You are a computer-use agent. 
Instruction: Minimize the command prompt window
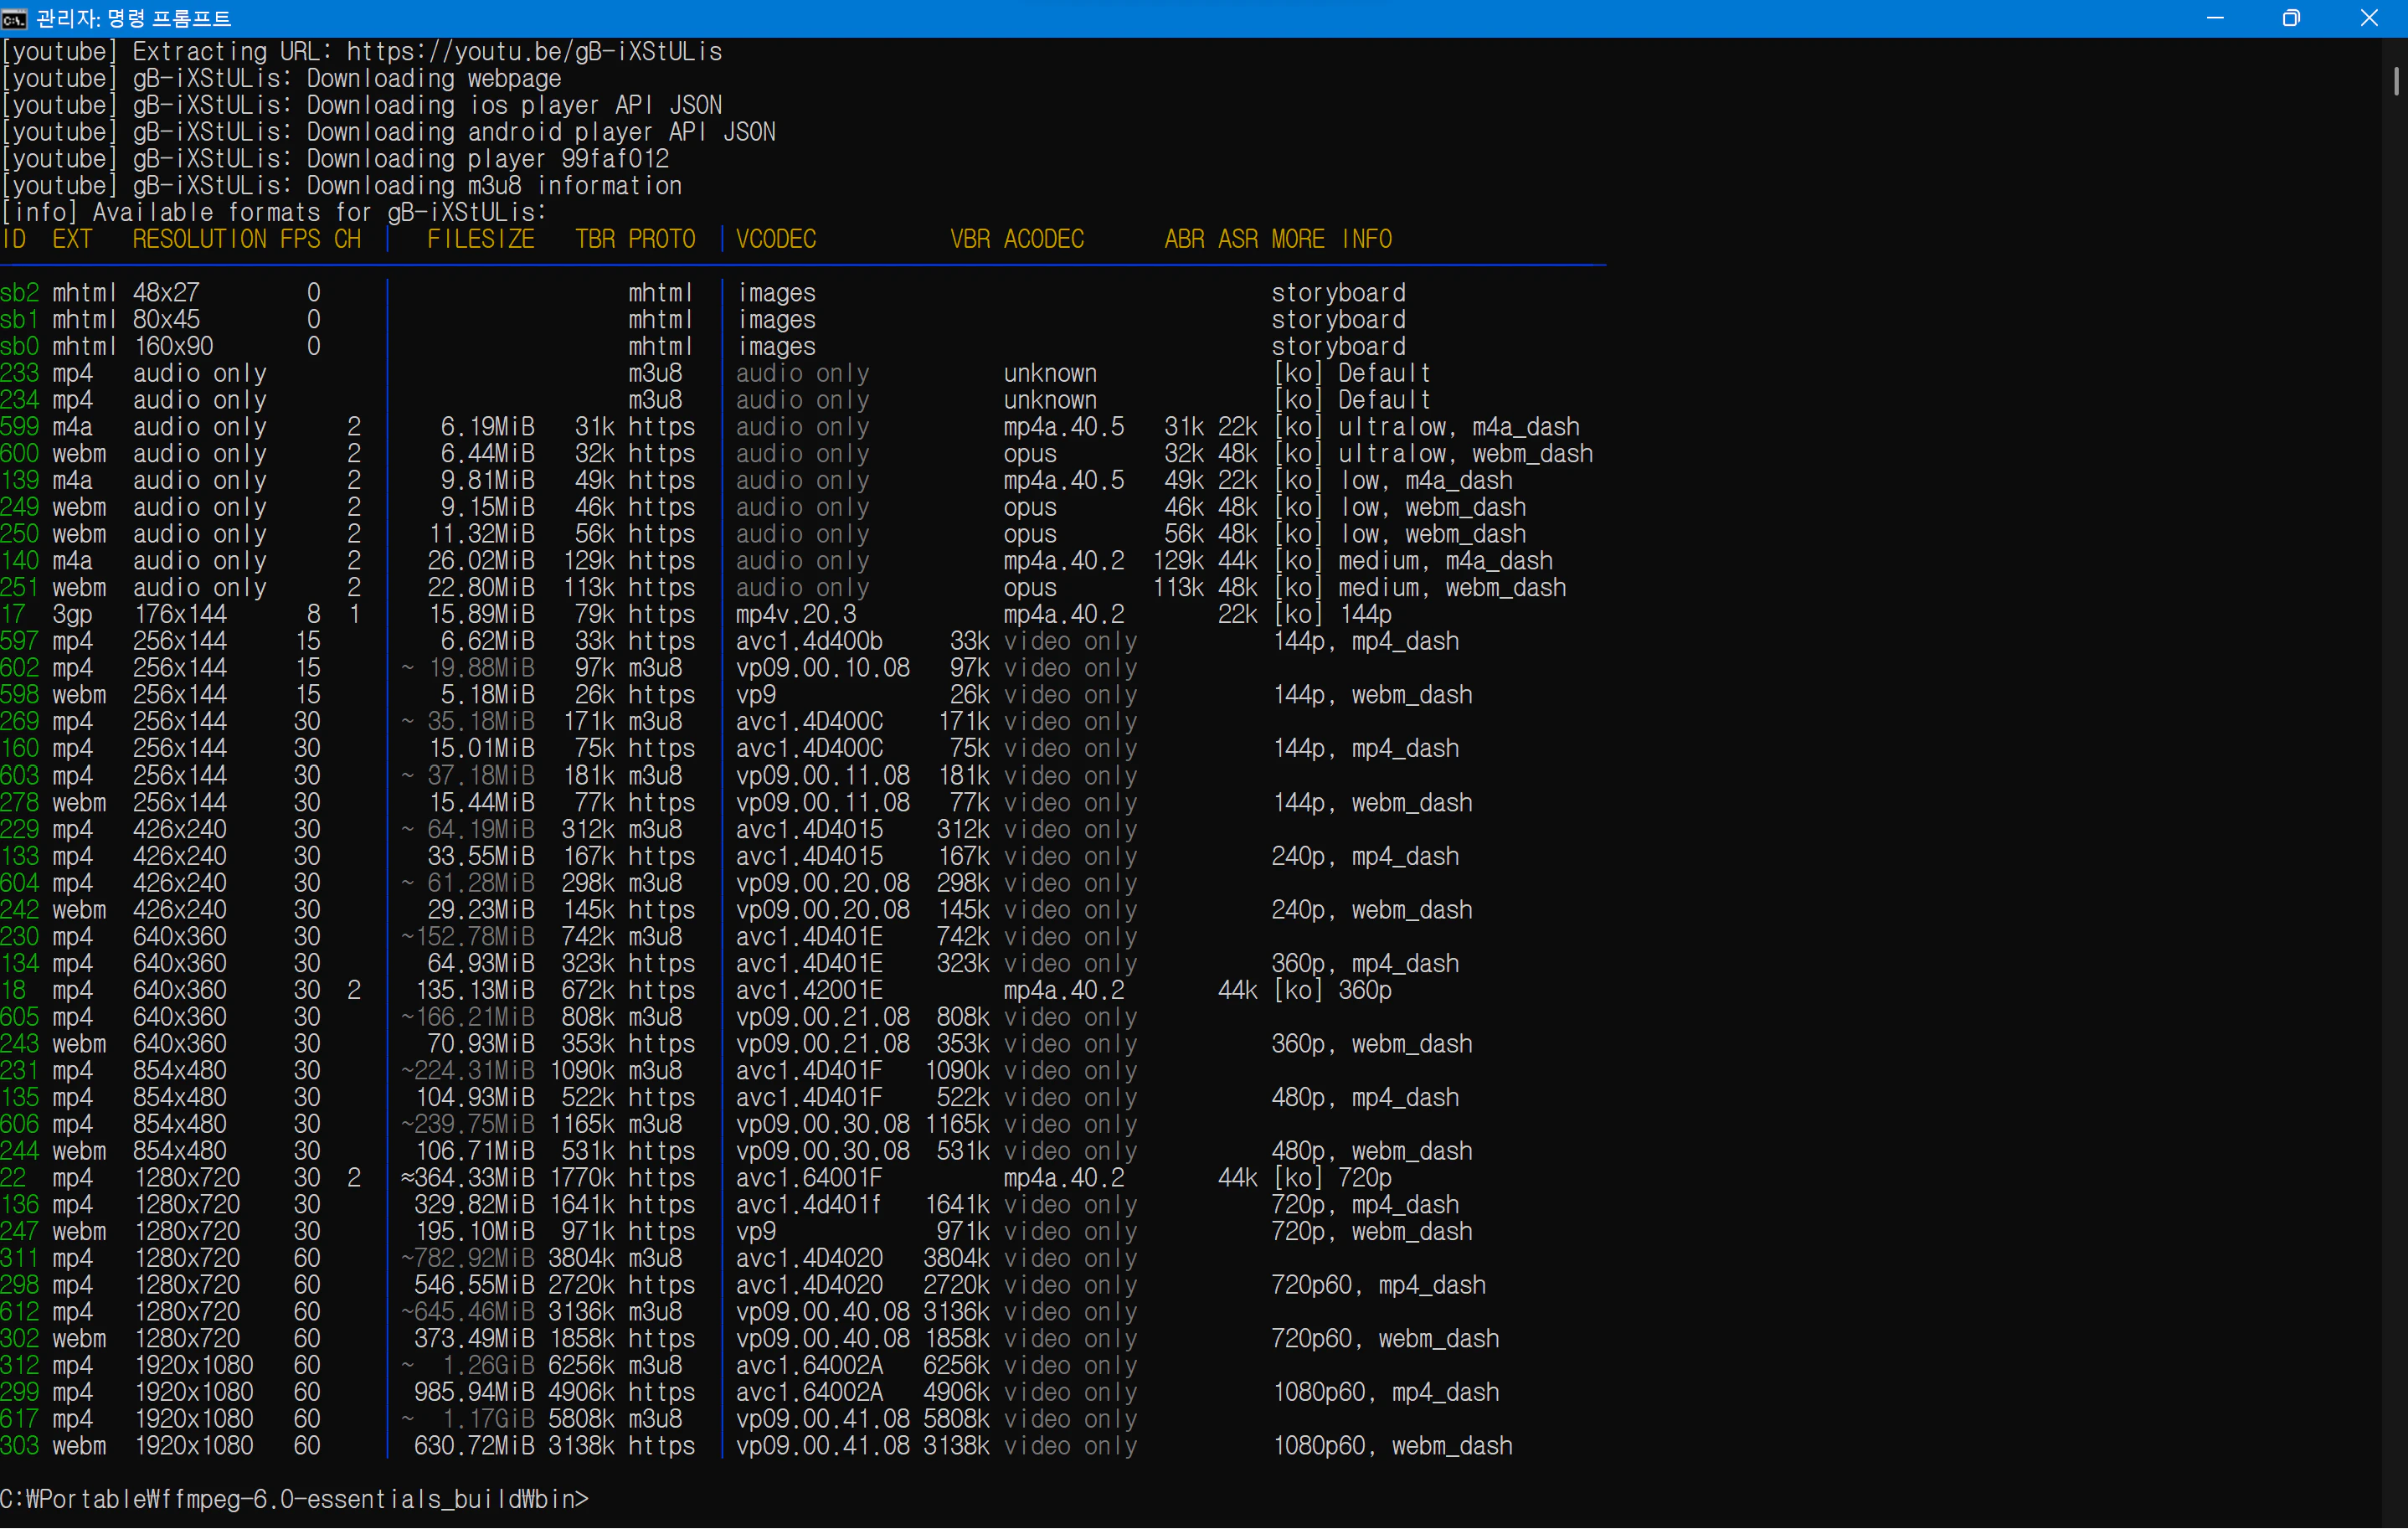2215,18
